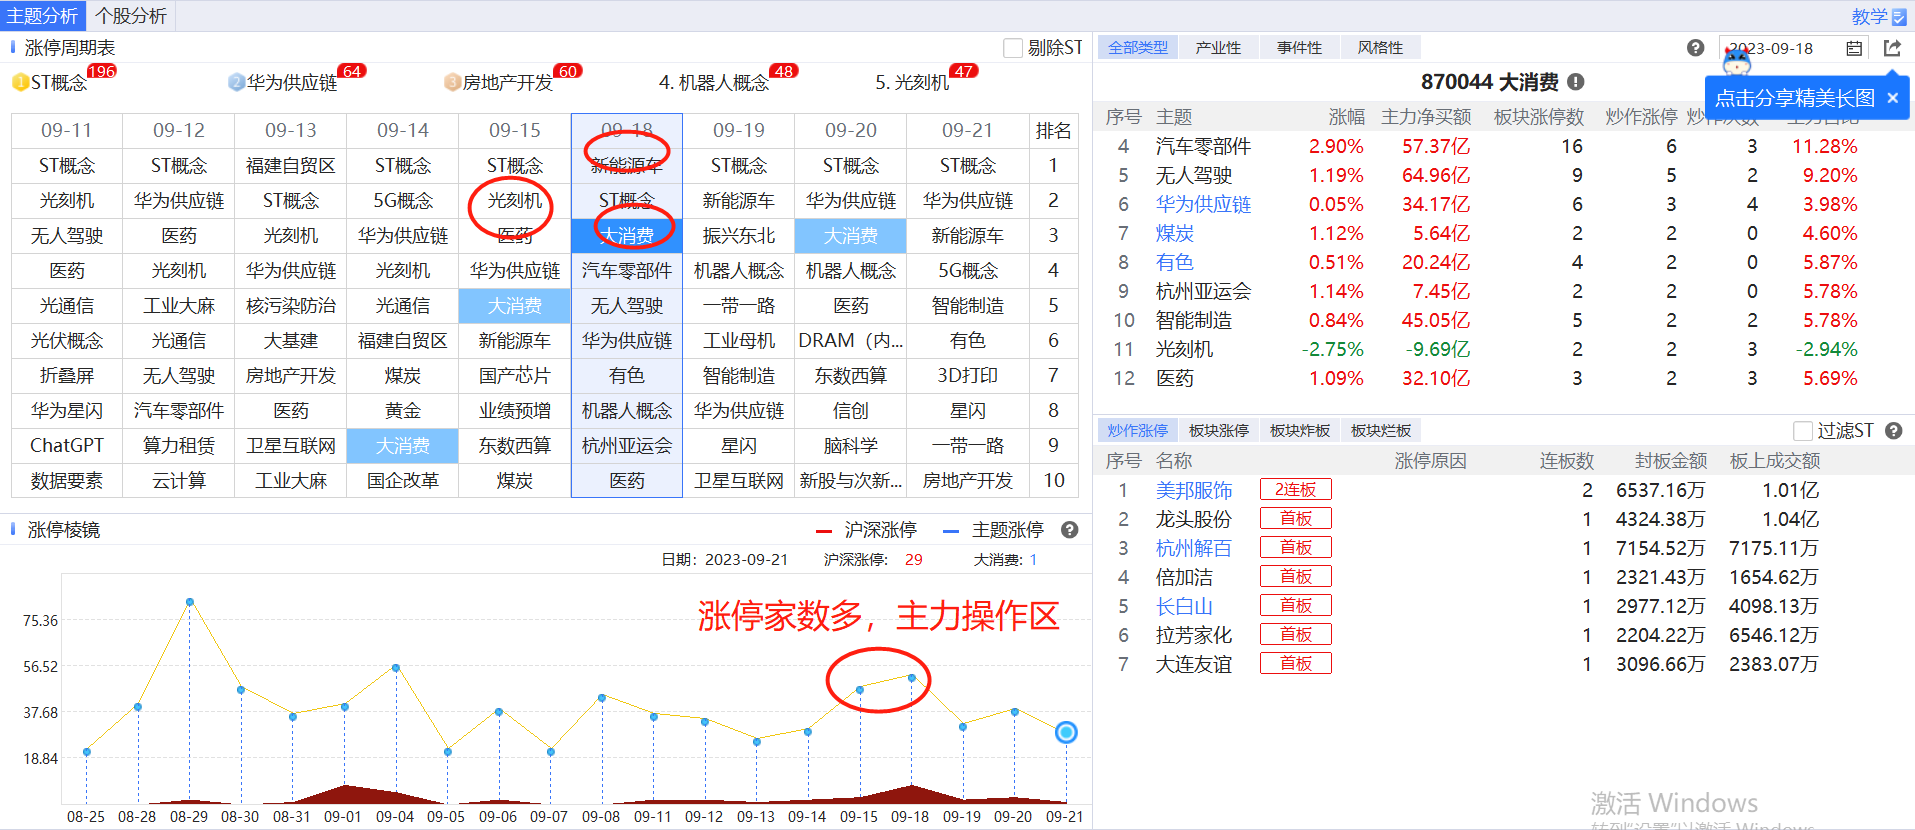Toggle the 过滤ST checkbox
The image size is (1915, 830).
[1803, 431]
